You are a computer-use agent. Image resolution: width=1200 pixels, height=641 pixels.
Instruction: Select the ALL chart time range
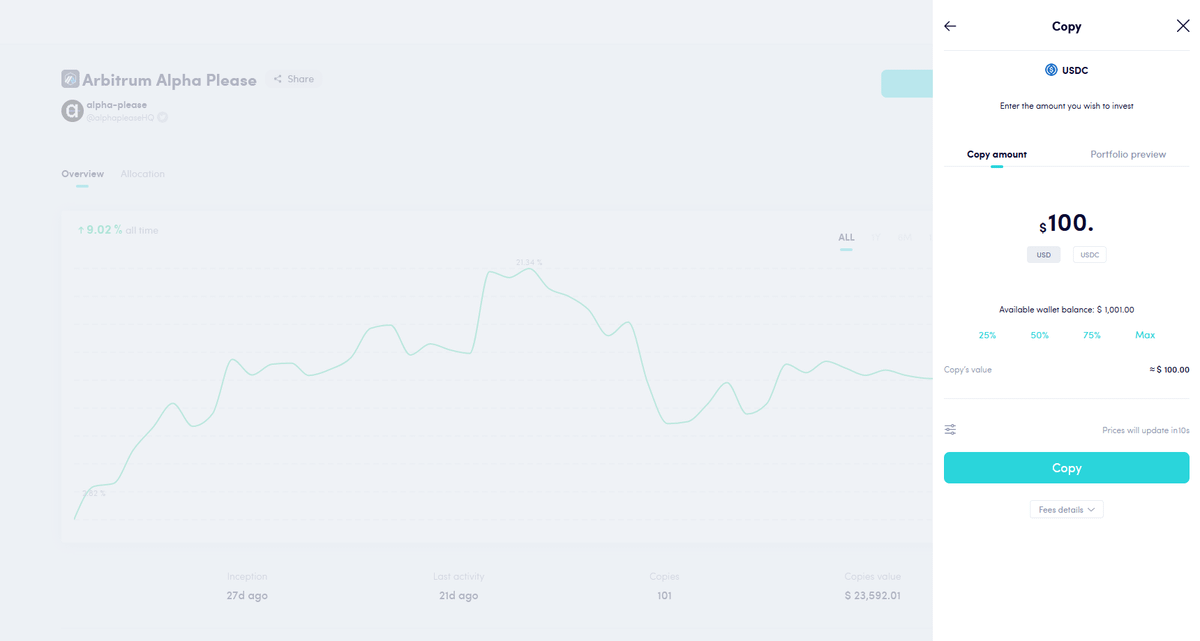coord(846,237)
